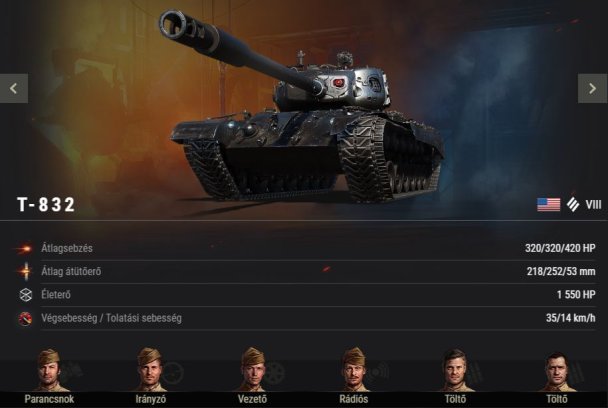Click the heavy tank class icon
The height and width of the screenshot is (408, 608).
click(x=573, y=204)
